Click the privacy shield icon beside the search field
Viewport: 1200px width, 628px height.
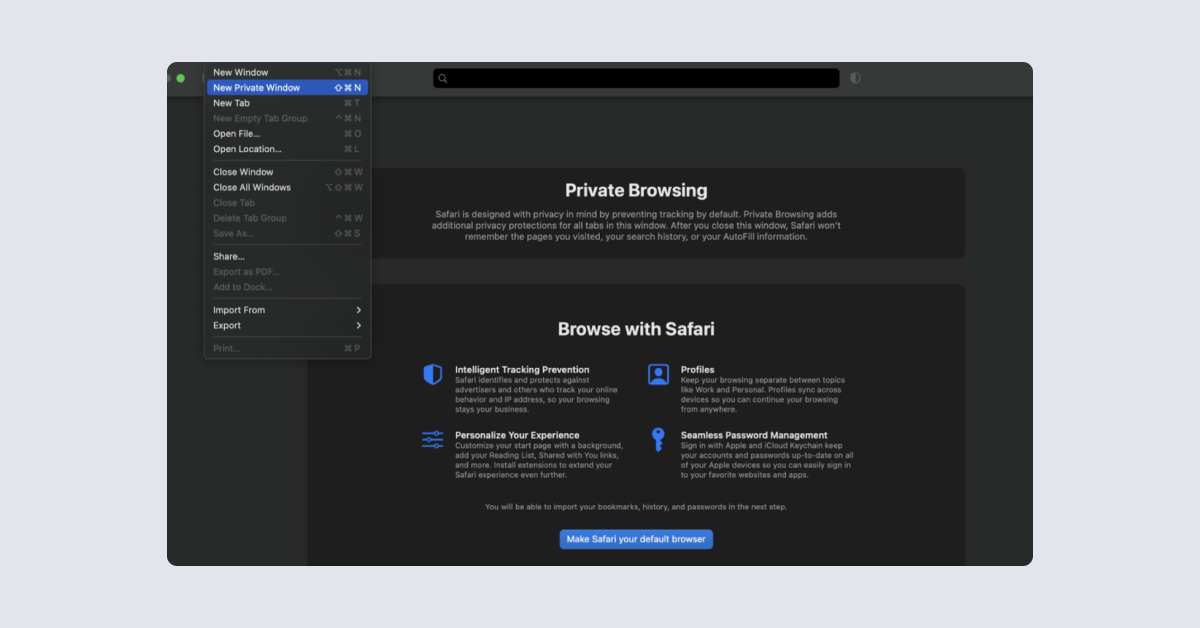tap(856, 77)
